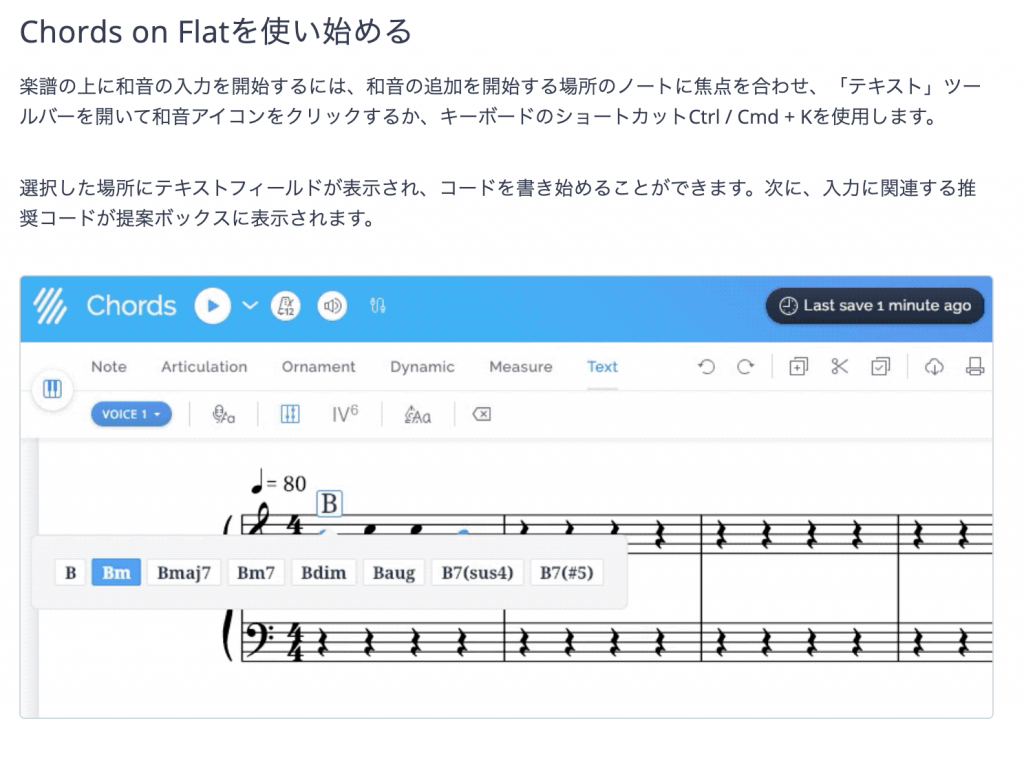Click the redo arrow icon
This screenshot has height=763, width=1024.
[x=745, y=366]
